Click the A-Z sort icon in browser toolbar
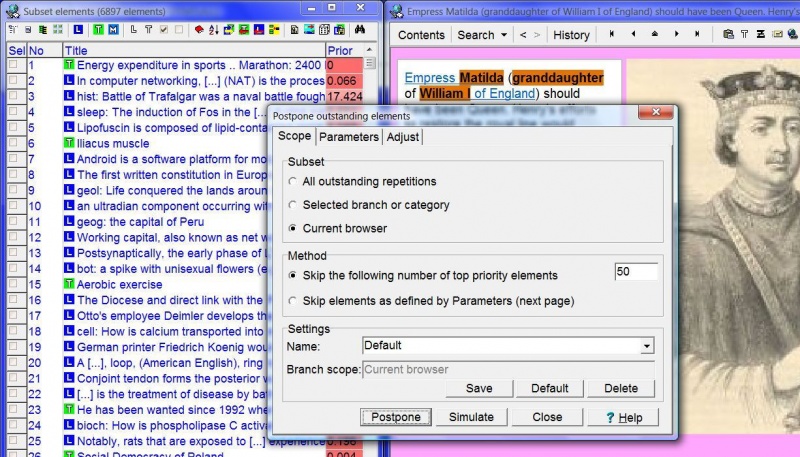Image resolution: width=800 pixels, height=457 pixels. pos(214,30)
